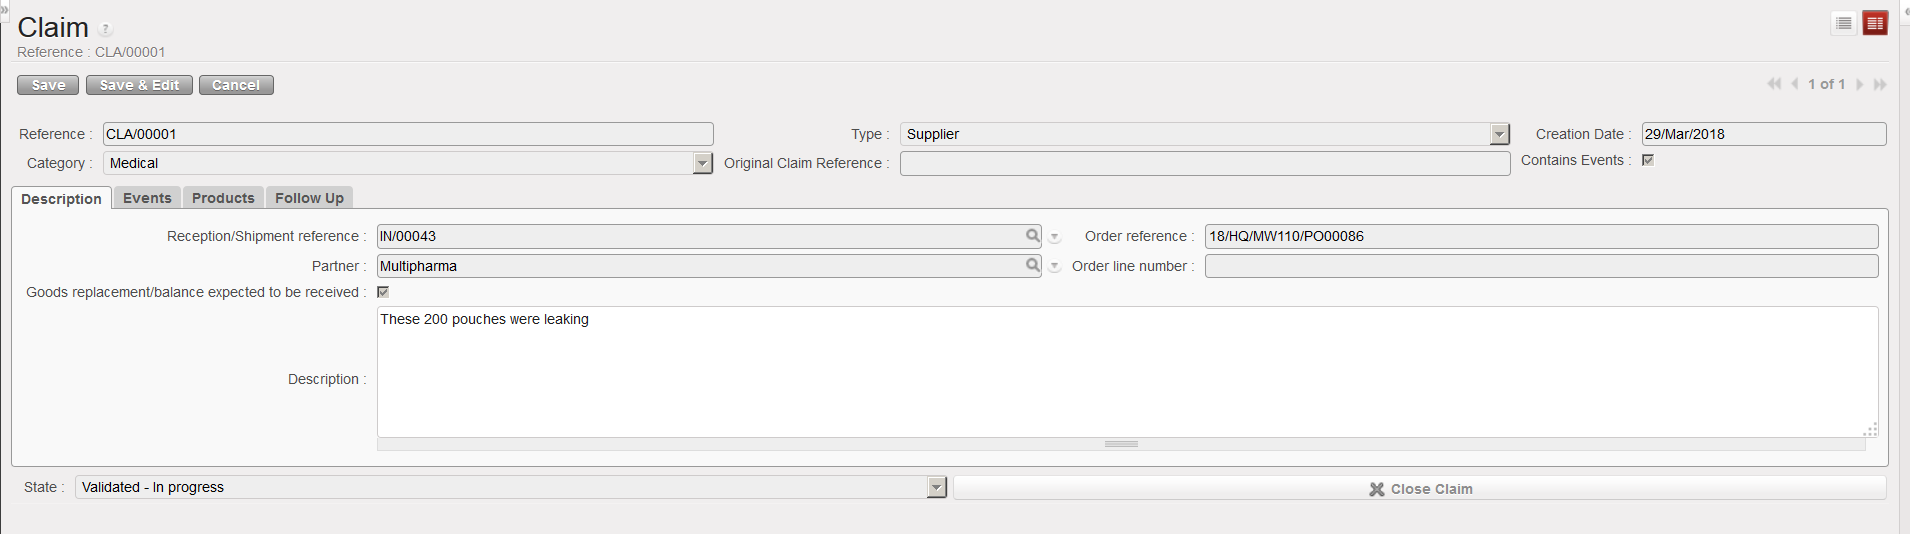The width and height of the screenshot is (1910, 534).
Task: Toggle Goods replacement expected checkbox
Action: click(383, 292)
